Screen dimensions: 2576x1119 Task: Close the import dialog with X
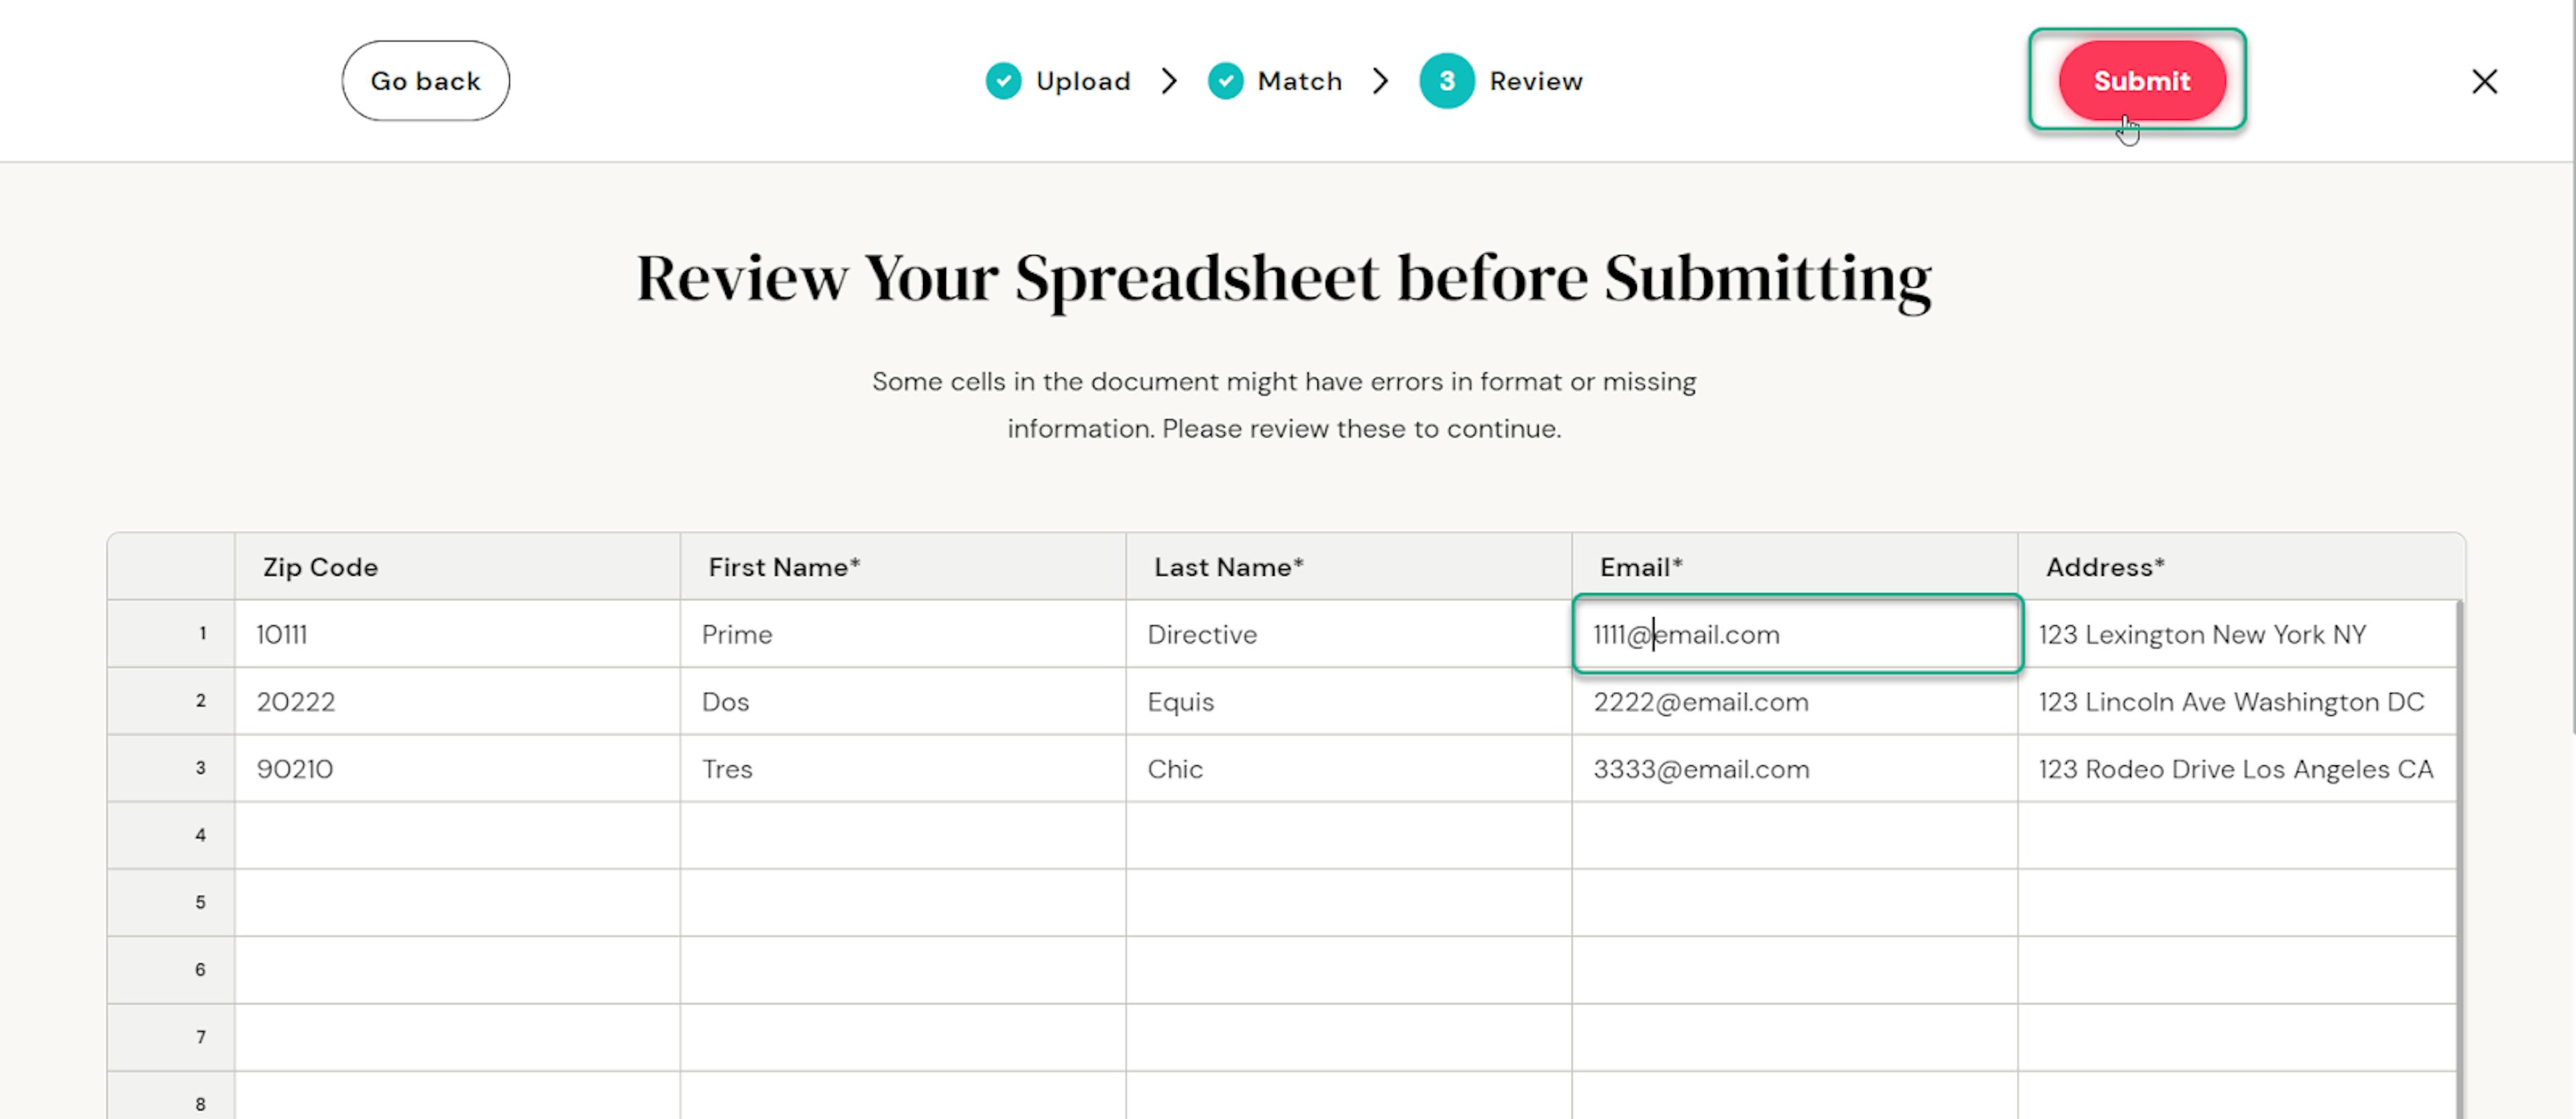tap(2484, 81)
